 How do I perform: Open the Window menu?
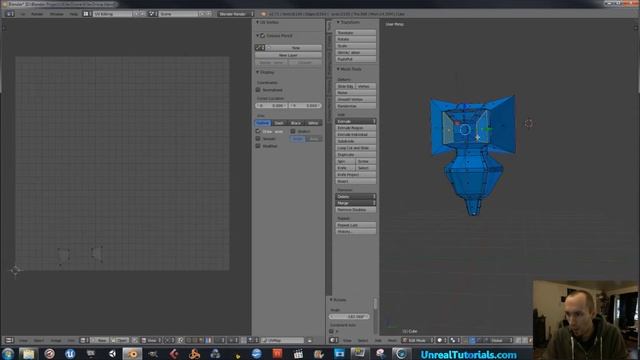point(57,14)
